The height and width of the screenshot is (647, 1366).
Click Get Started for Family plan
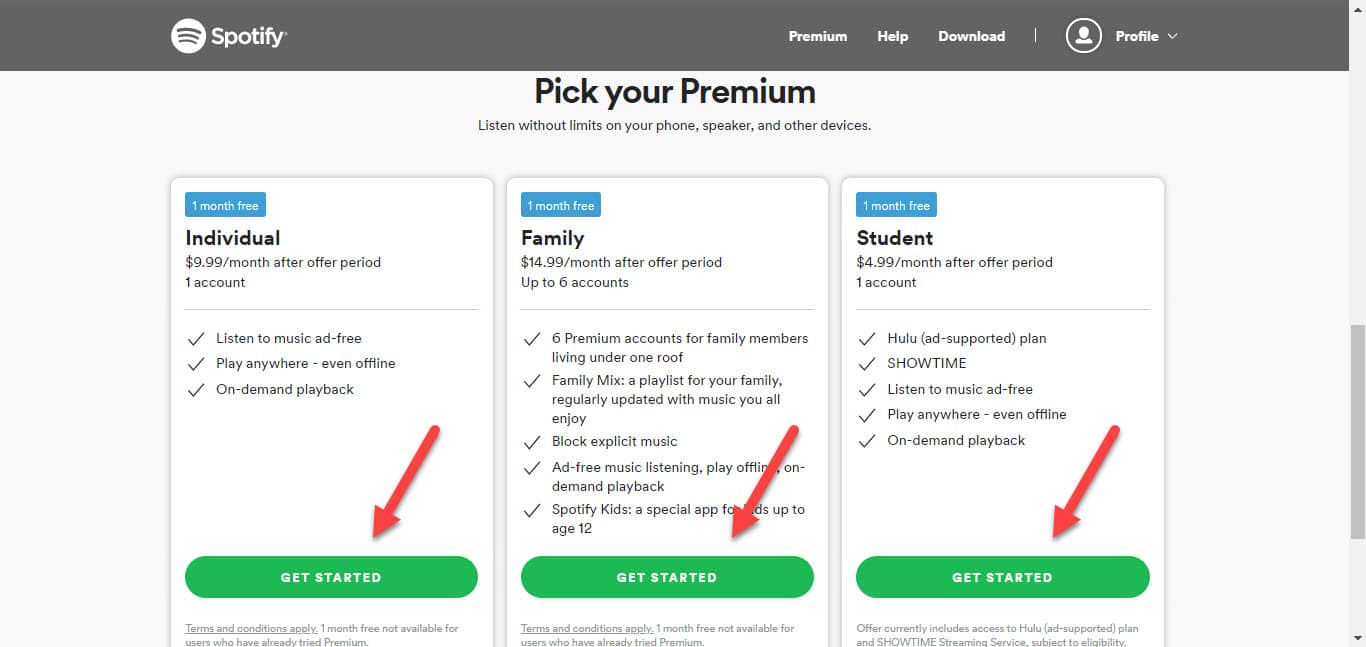click(667, 577)
